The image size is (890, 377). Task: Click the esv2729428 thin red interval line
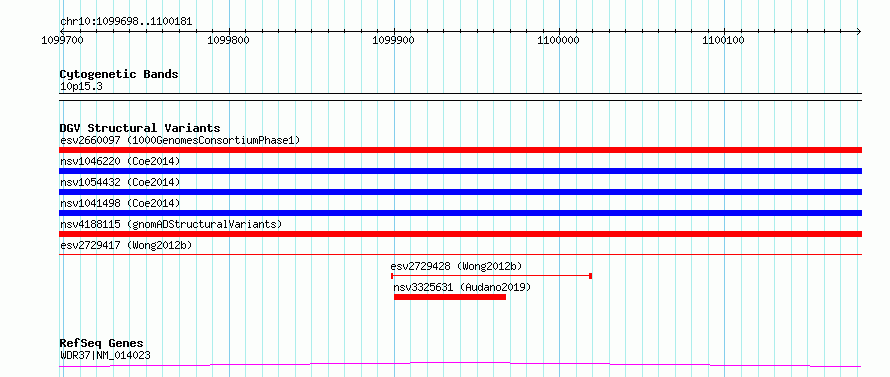pyautogui.click(x=492, y=275)
